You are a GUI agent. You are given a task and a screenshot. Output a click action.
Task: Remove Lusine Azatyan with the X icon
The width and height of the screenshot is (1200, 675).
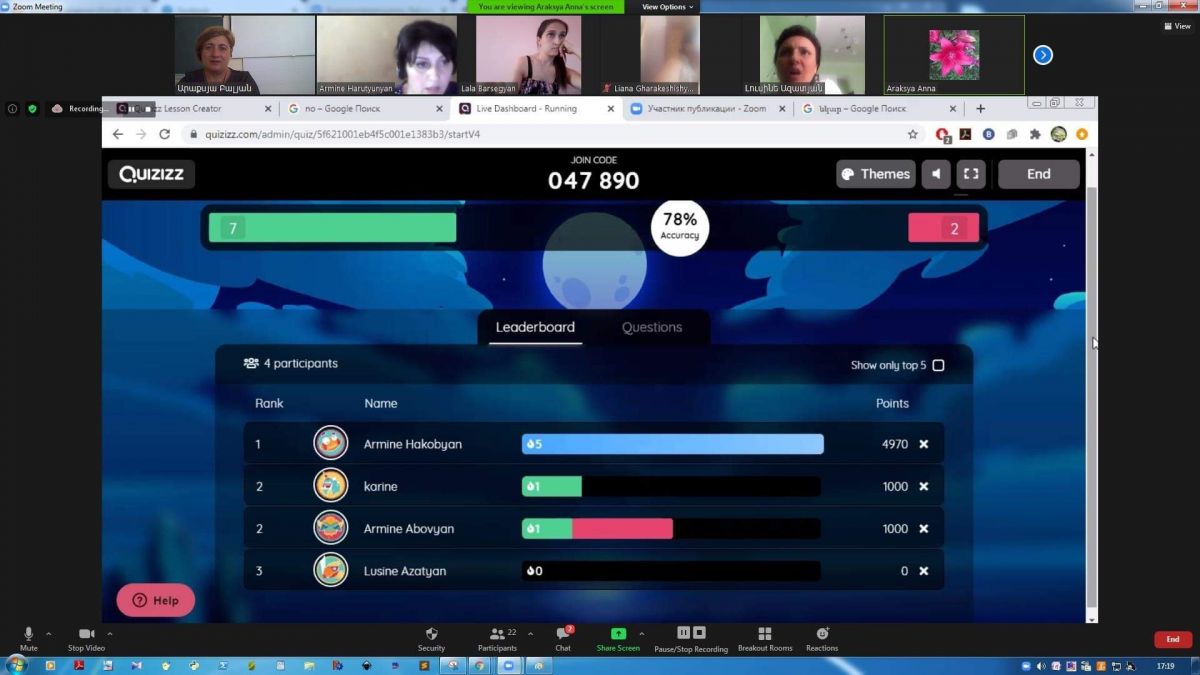[x=924, y=571]
